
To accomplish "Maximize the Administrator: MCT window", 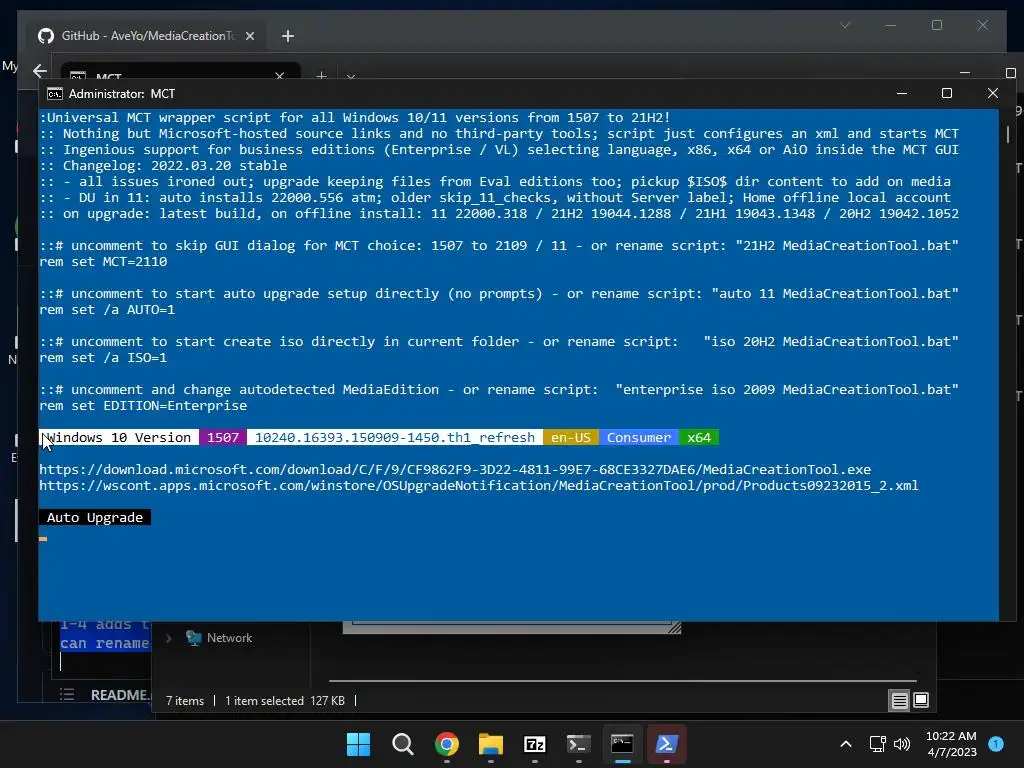I will [947, 93].
